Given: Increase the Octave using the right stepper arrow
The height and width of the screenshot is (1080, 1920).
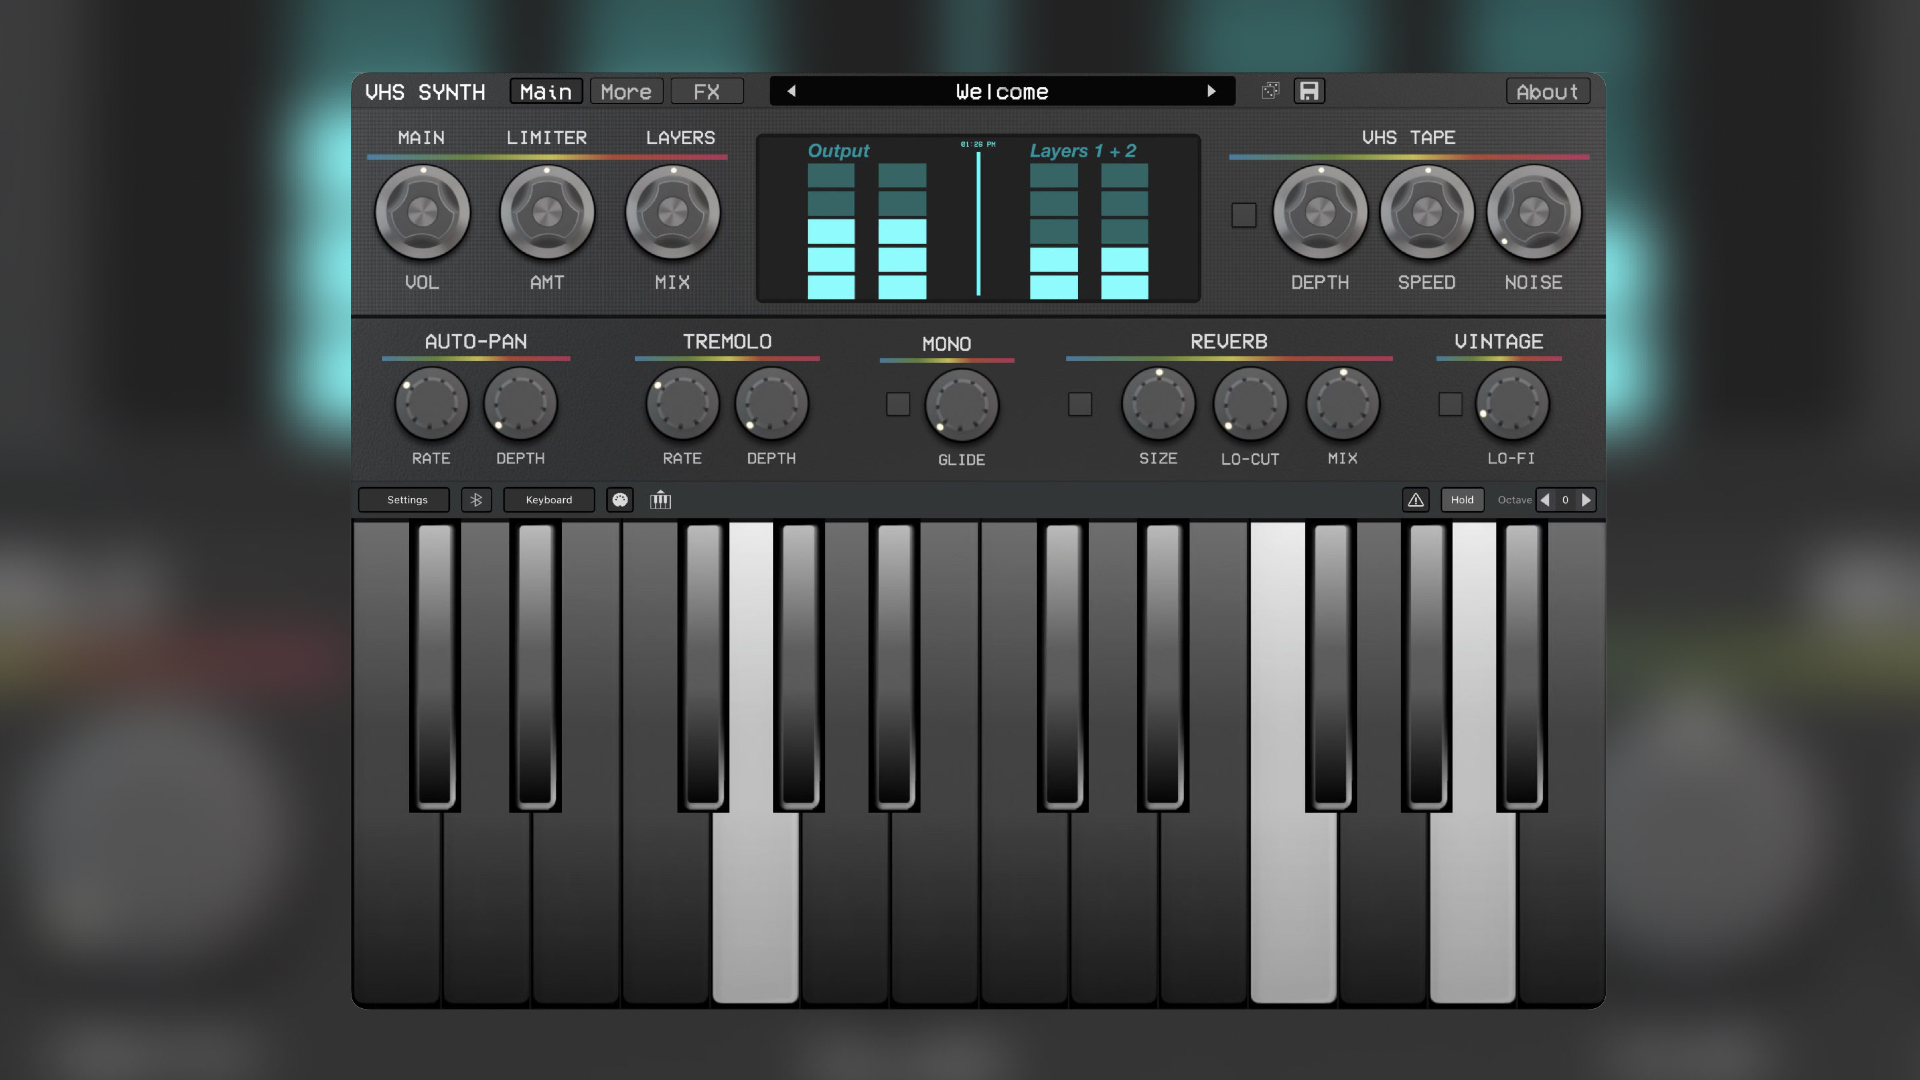Looking at the screenshot, I should coord(1586,499).
